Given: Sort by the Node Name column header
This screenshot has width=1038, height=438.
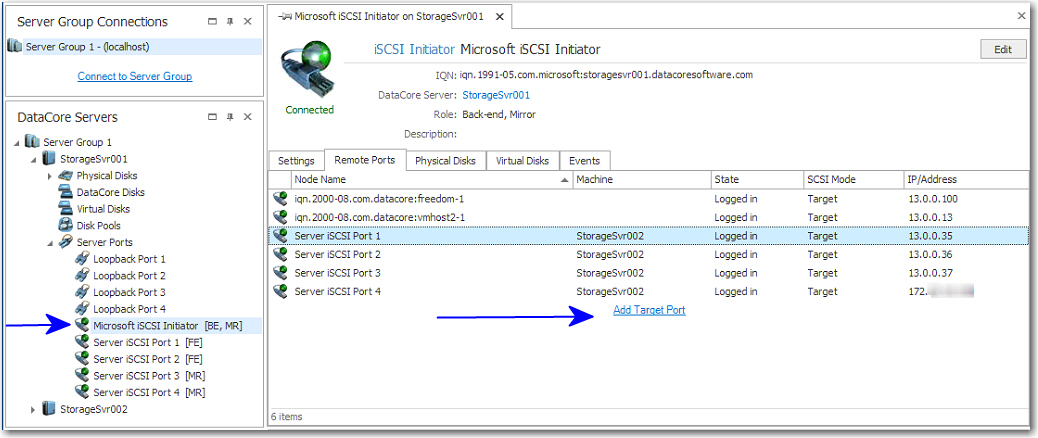Looking at the screenshot, I should coord(432,179).
